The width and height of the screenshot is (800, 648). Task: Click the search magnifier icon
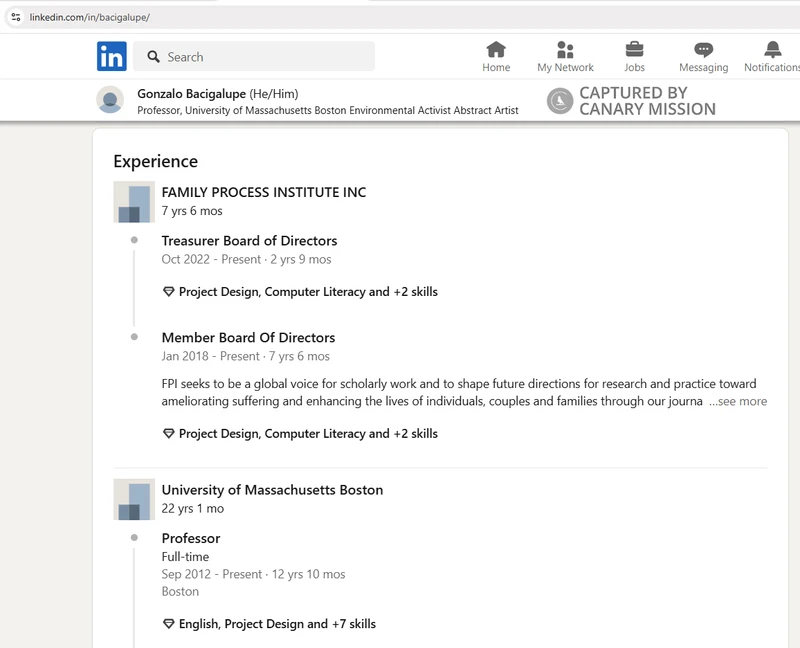click(153, 57)
